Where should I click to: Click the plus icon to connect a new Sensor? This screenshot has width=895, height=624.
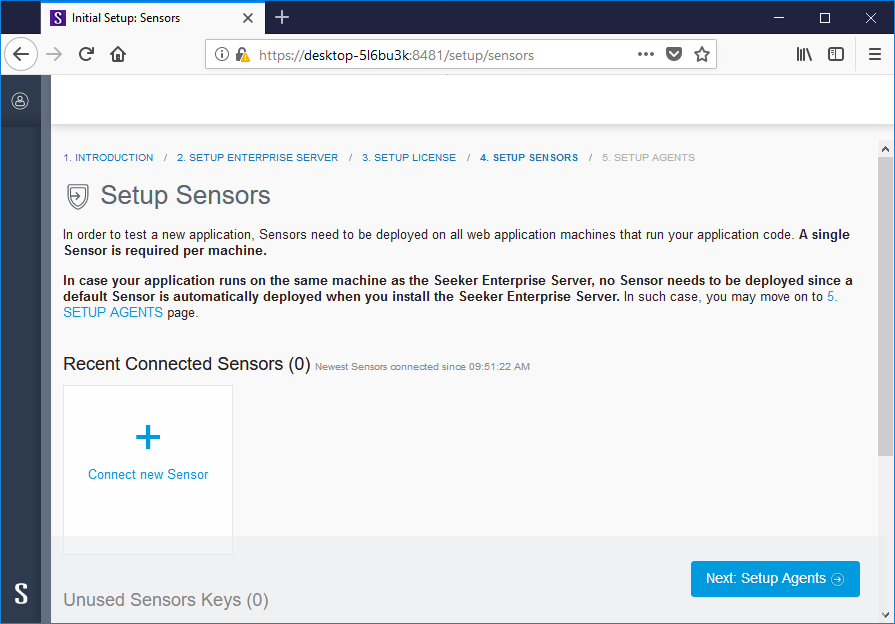(147, 437)
